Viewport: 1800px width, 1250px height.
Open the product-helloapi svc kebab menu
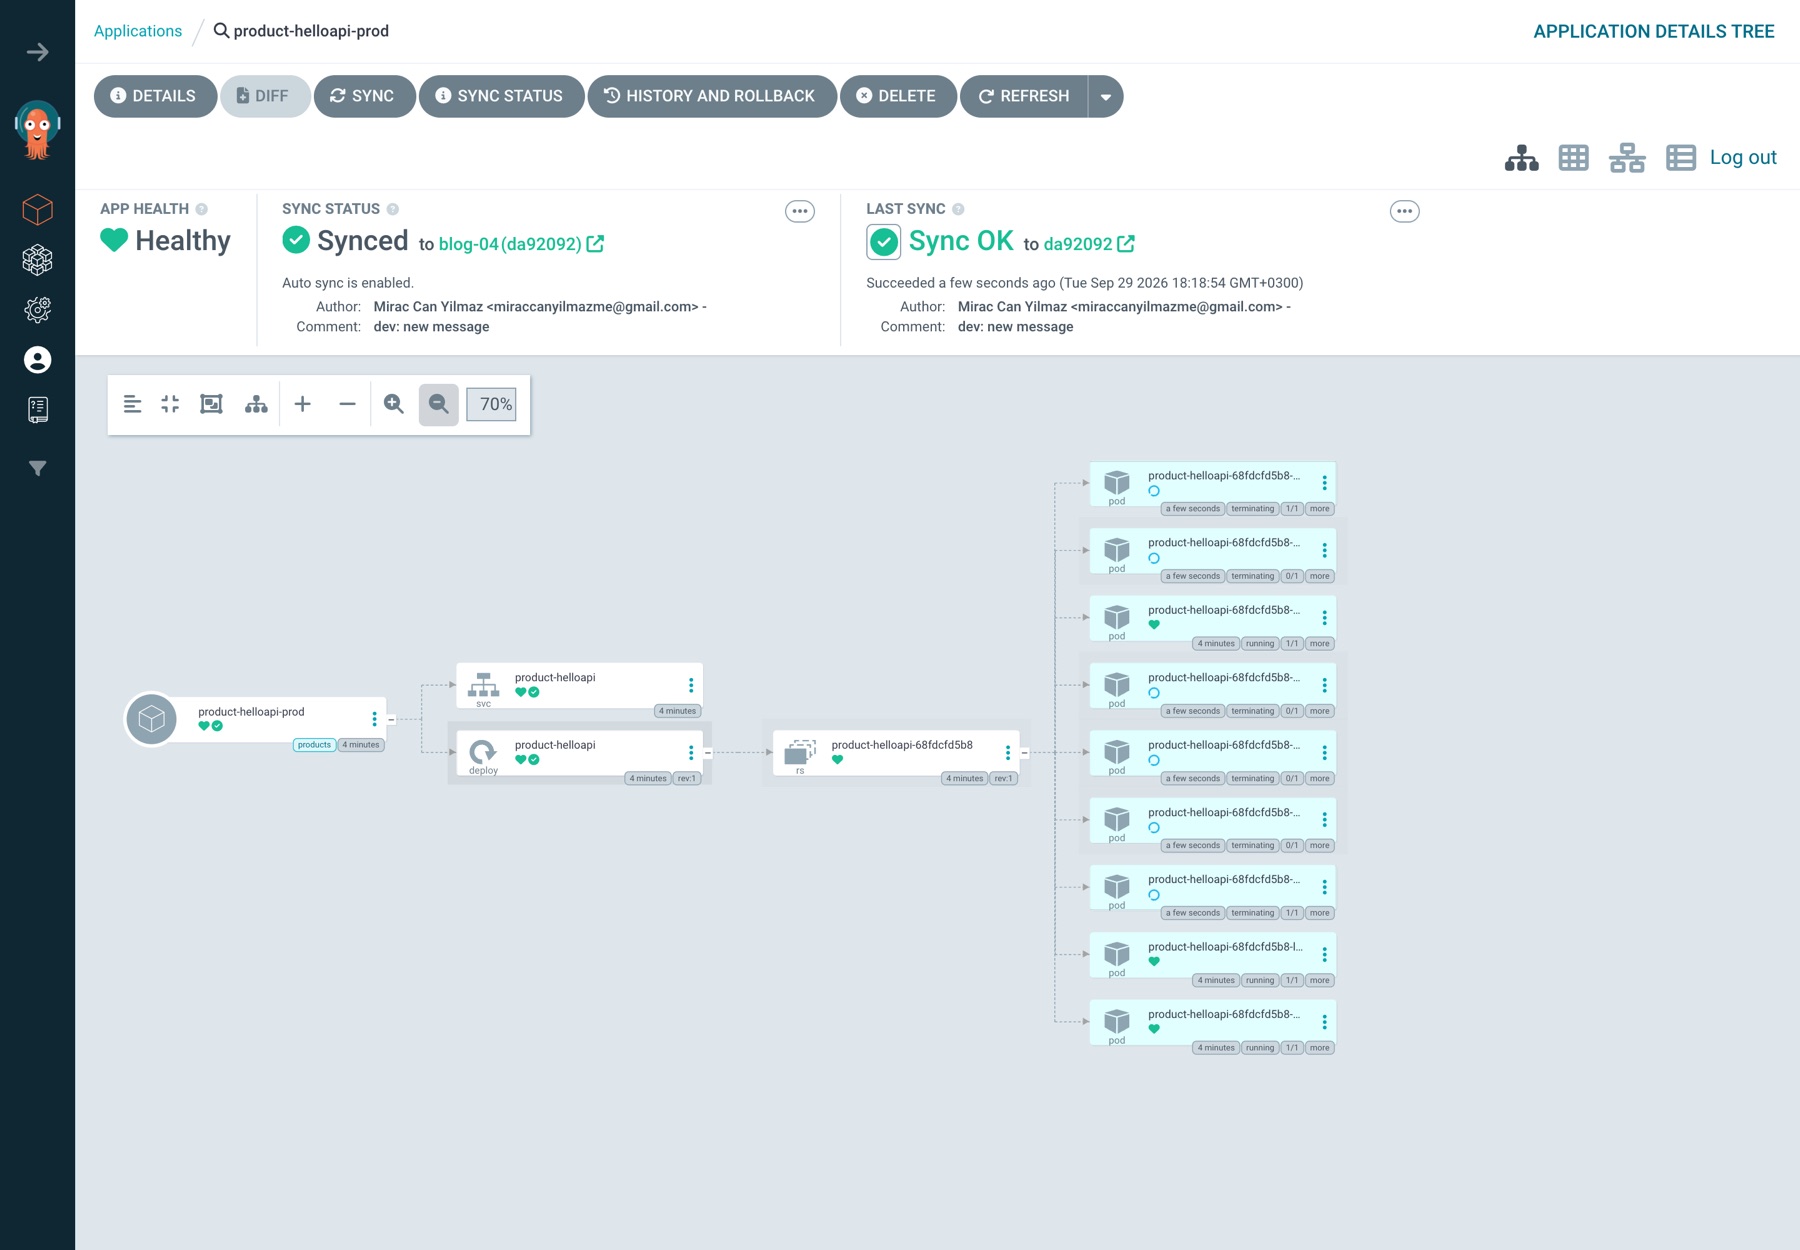(x=691, y=685)
